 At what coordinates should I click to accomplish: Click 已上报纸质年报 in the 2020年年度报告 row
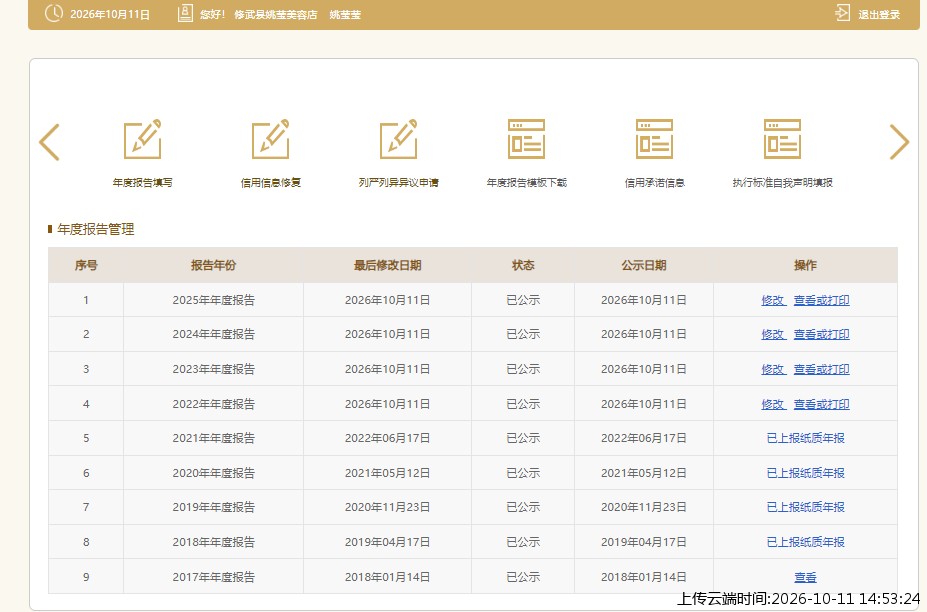805,473
